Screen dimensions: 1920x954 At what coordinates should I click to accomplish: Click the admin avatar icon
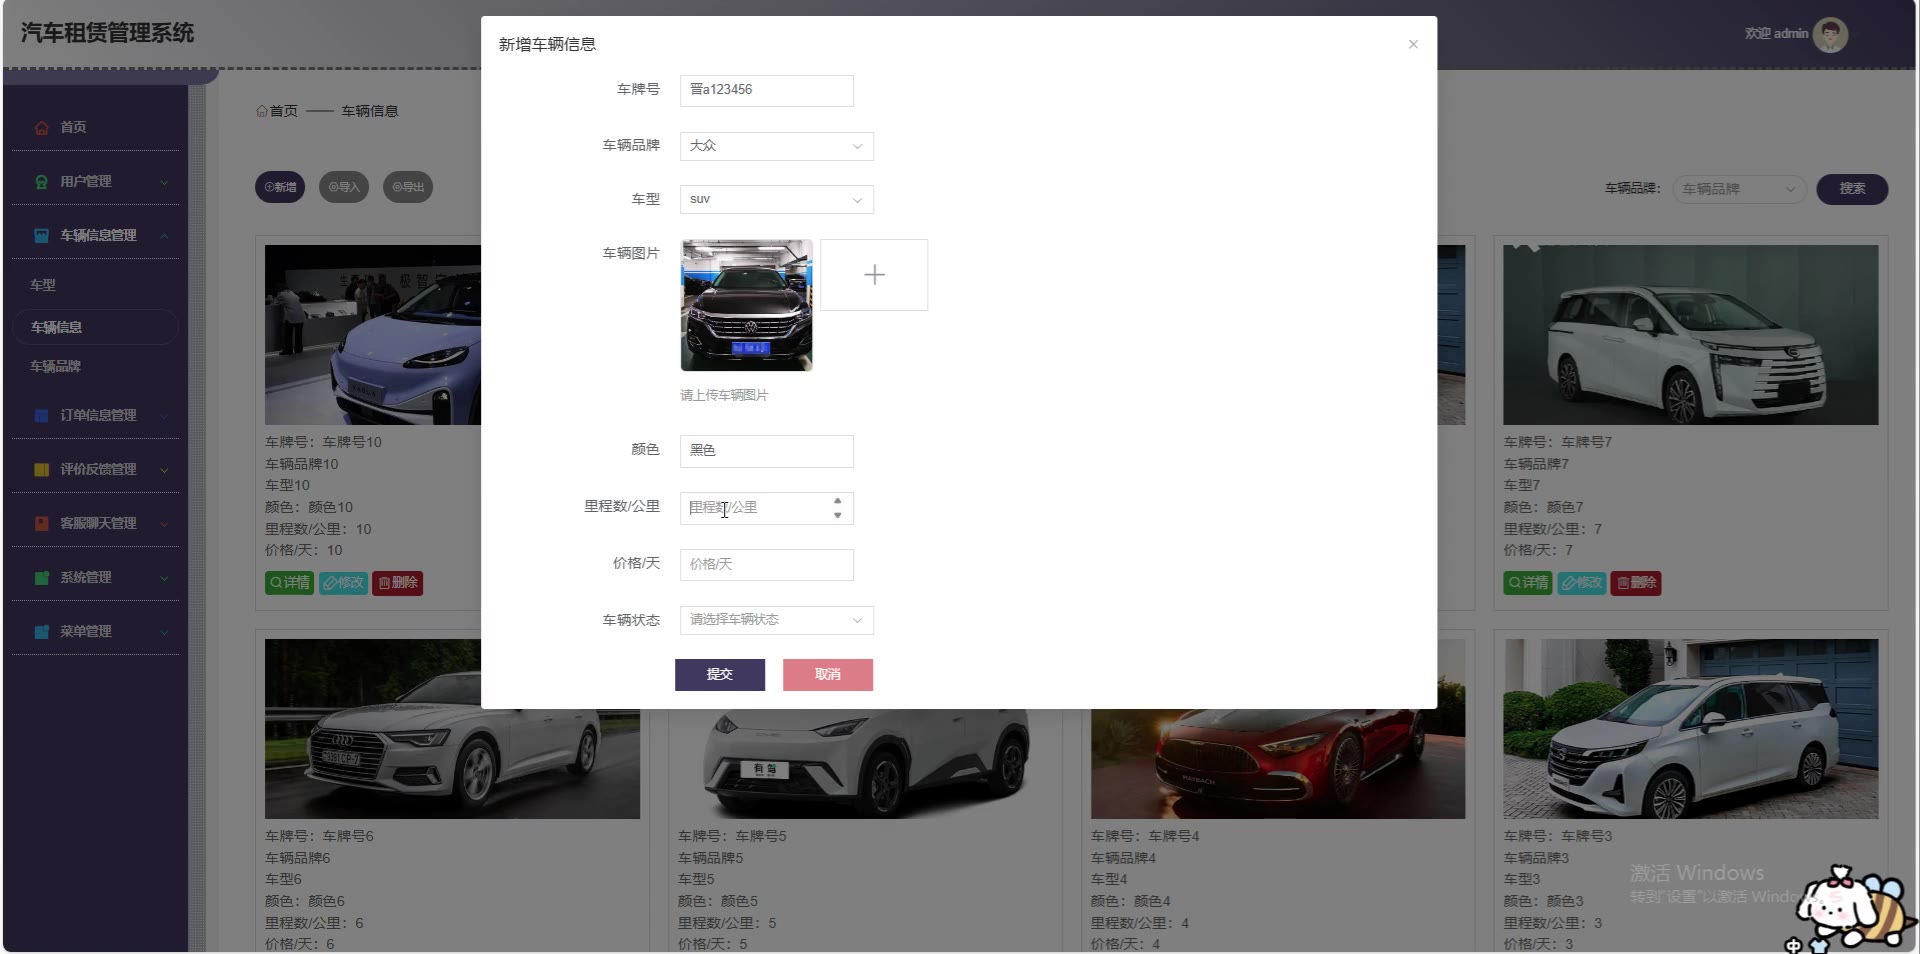[1831, 35]
